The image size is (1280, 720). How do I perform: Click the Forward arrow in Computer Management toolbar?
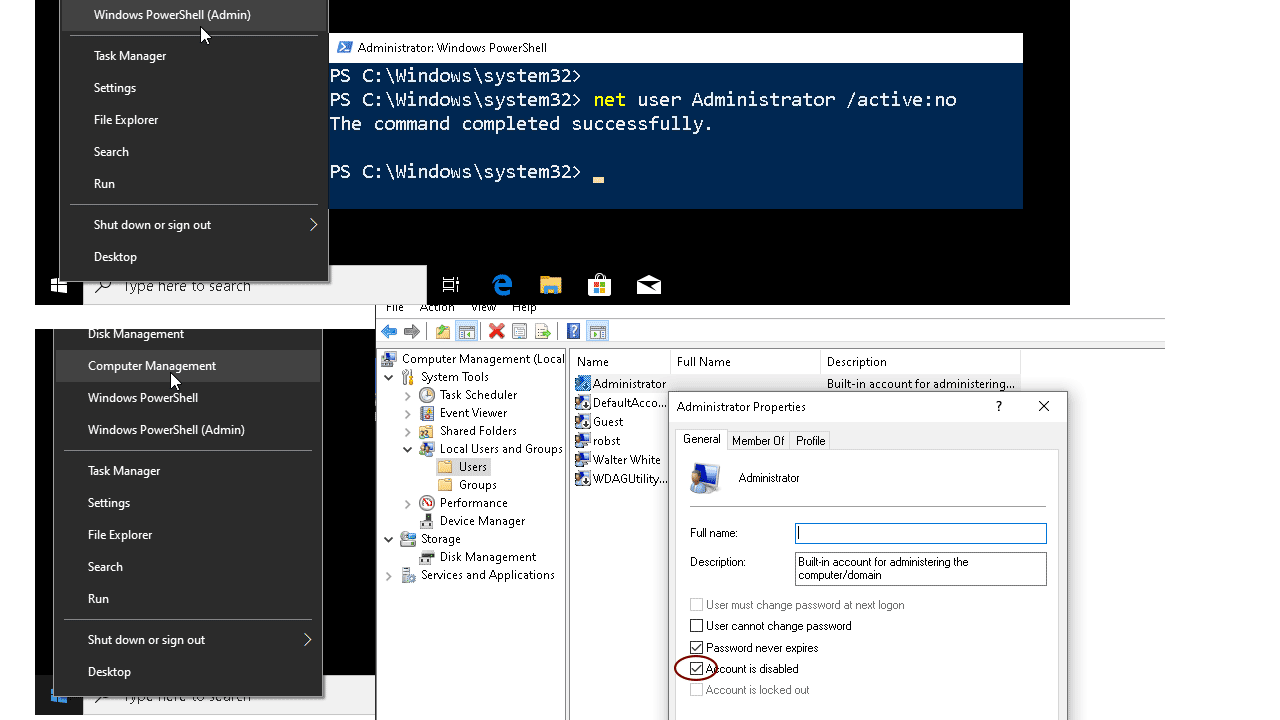tap(411, 332)
